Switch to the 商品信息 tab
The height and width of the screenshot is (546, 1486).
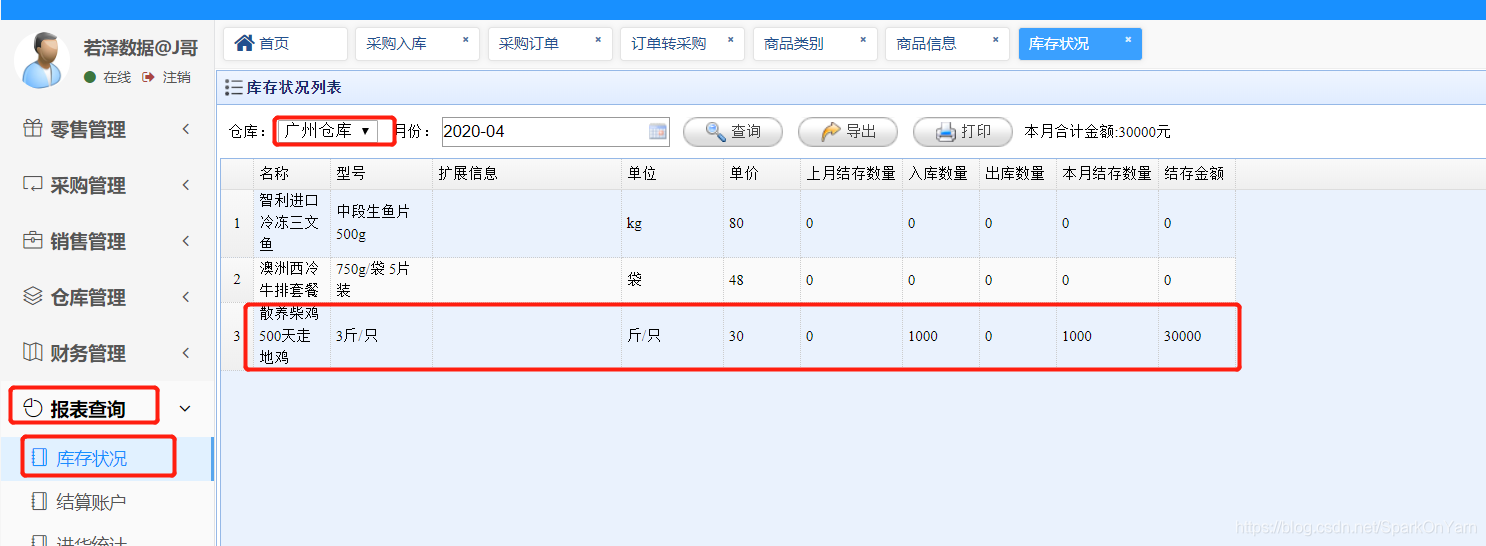click(x=947, y=44)
